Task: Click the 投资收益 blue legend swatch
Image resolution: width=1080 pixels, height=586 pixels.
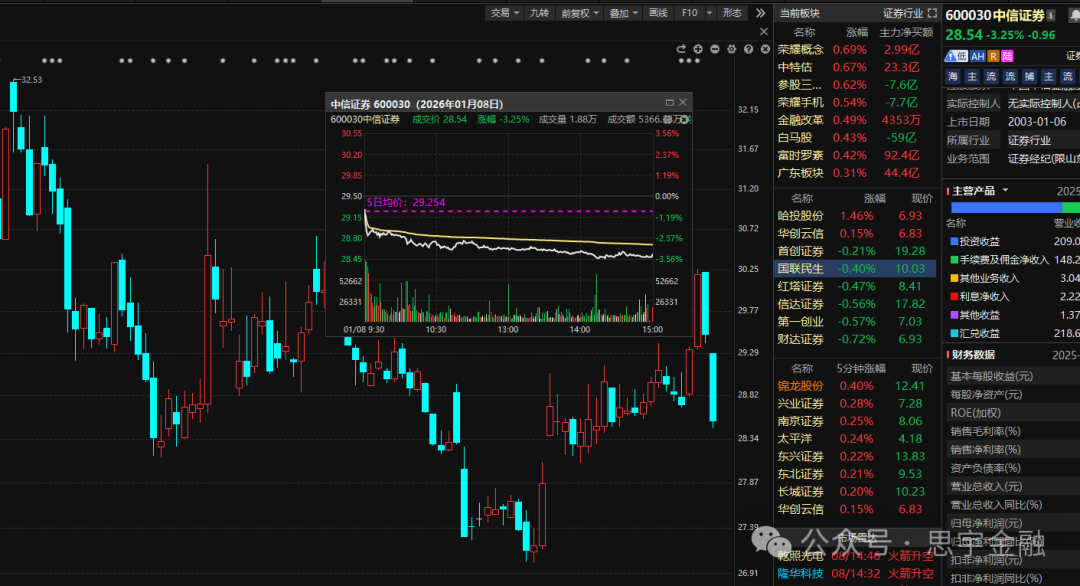Action: tap(952, 242)
